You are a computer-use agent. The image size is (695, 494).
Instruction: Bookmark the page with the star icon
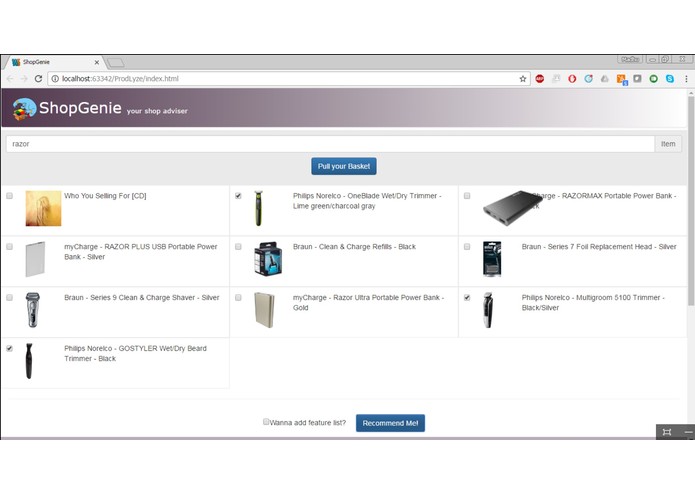click(523, 79)
